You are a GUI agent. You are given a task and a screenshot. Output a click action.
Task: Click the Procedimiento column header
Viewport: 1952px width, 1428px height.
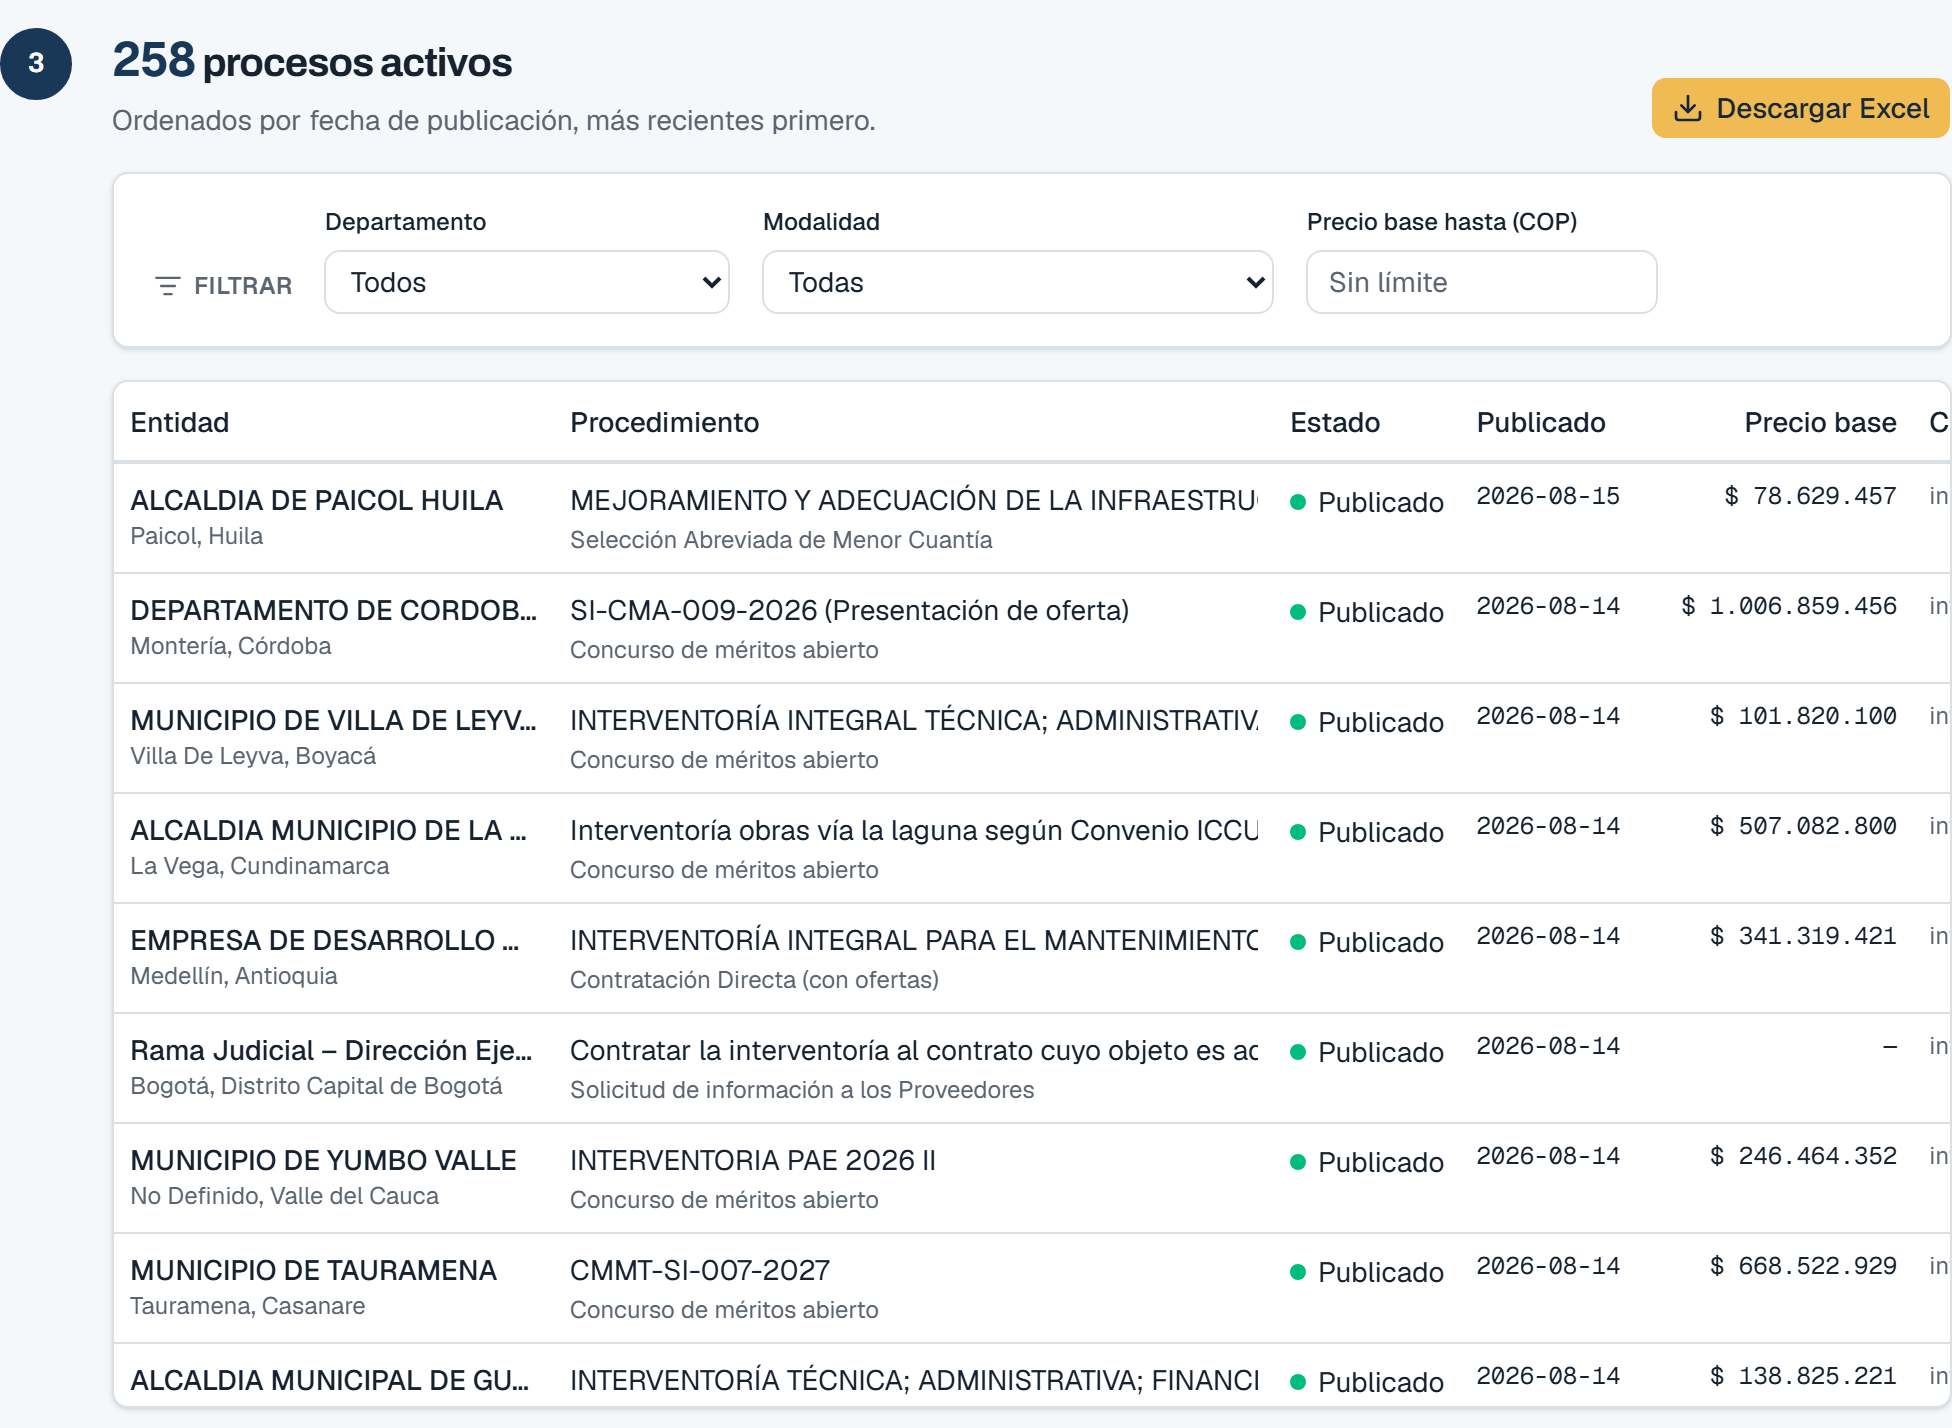664,422
